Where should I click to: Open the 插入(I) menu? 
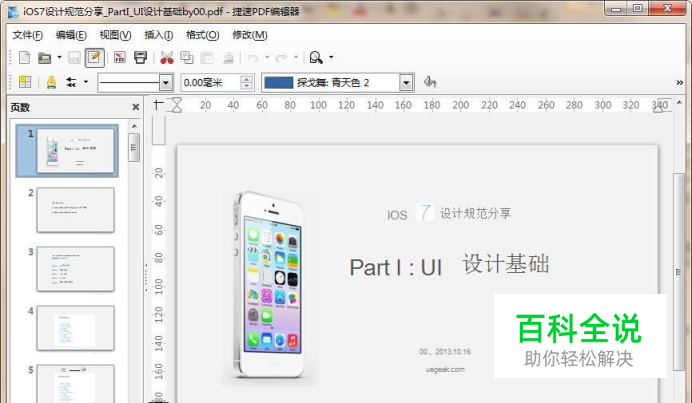pyautogui.click(x=158, y=35)
